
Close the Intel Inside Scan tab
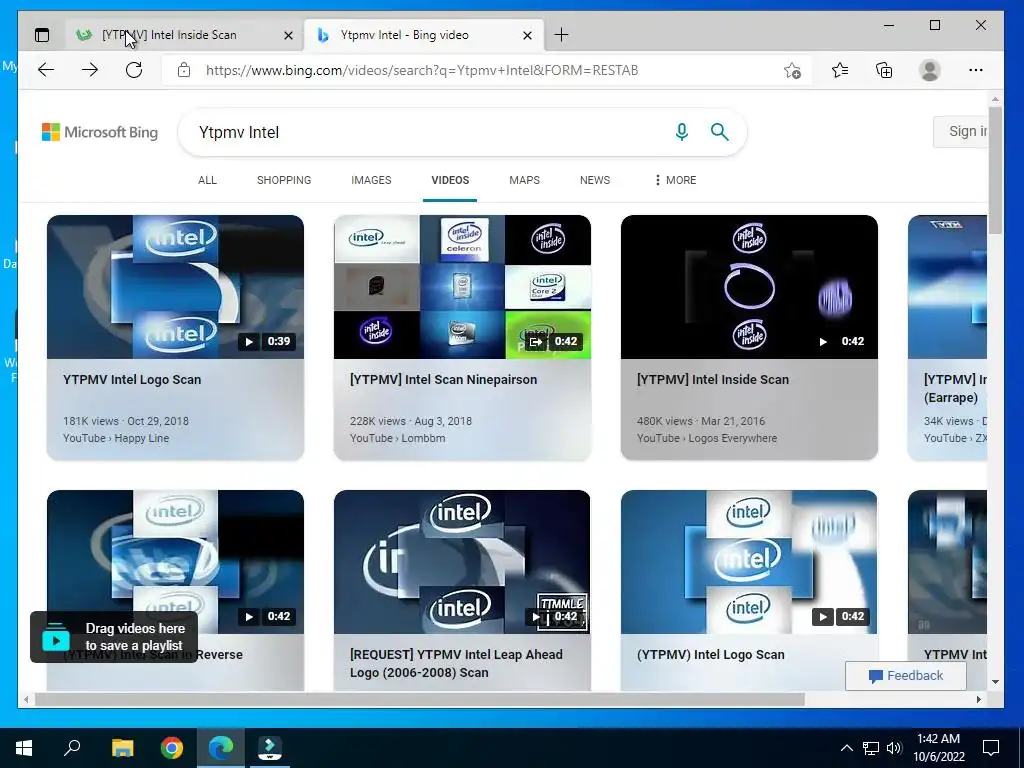point(288,35)
